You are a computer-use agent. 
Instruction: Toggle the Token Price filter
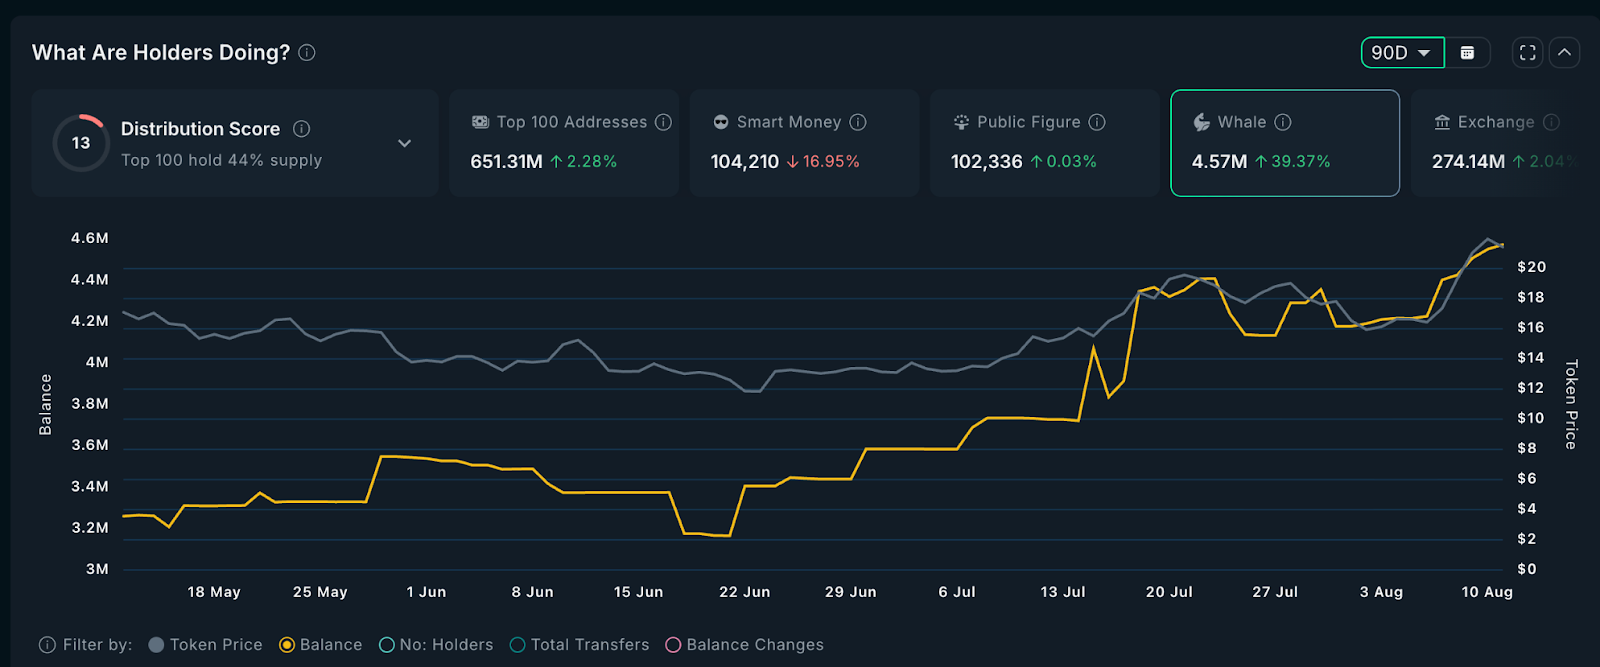205,645
